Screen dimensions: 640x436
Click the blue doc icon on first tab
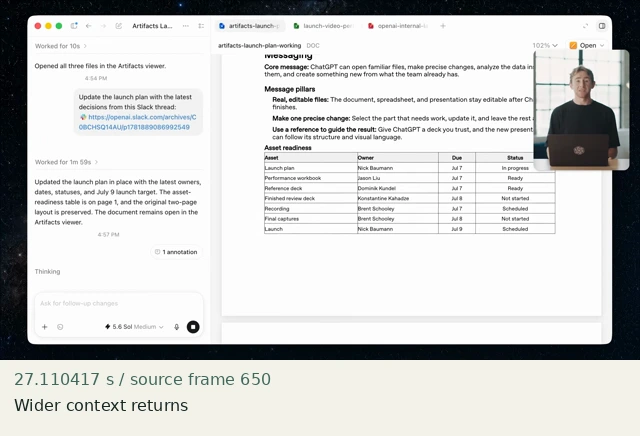tap(222, 26)
